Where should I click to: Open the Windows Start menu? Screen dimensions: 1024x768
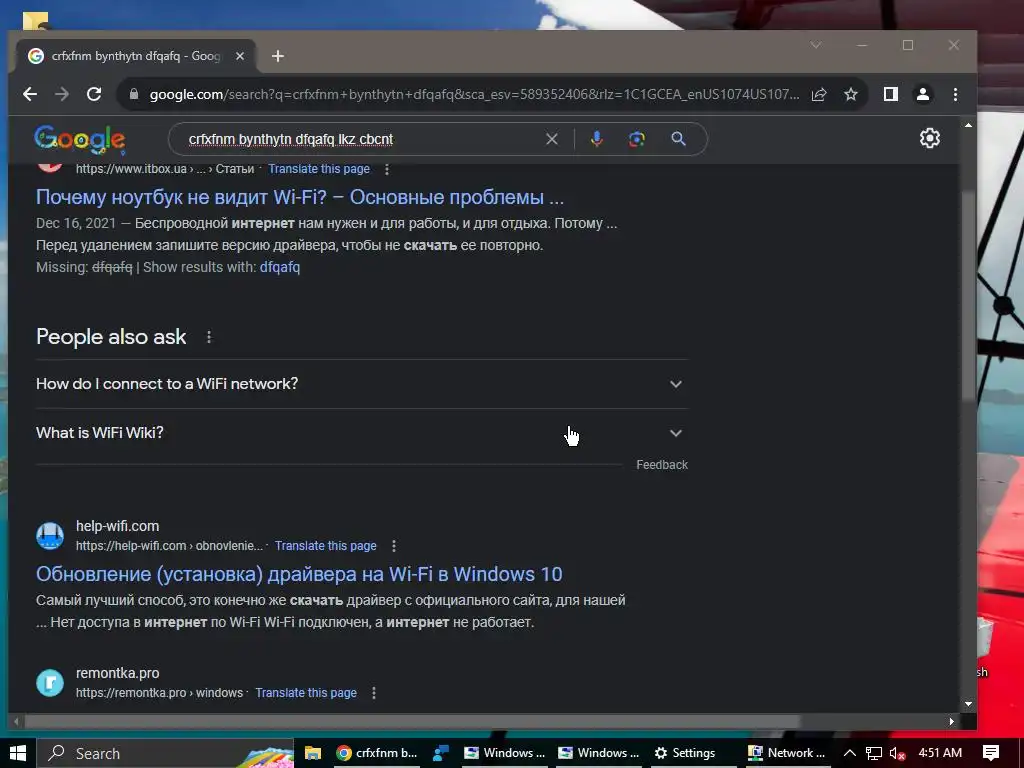18,753
